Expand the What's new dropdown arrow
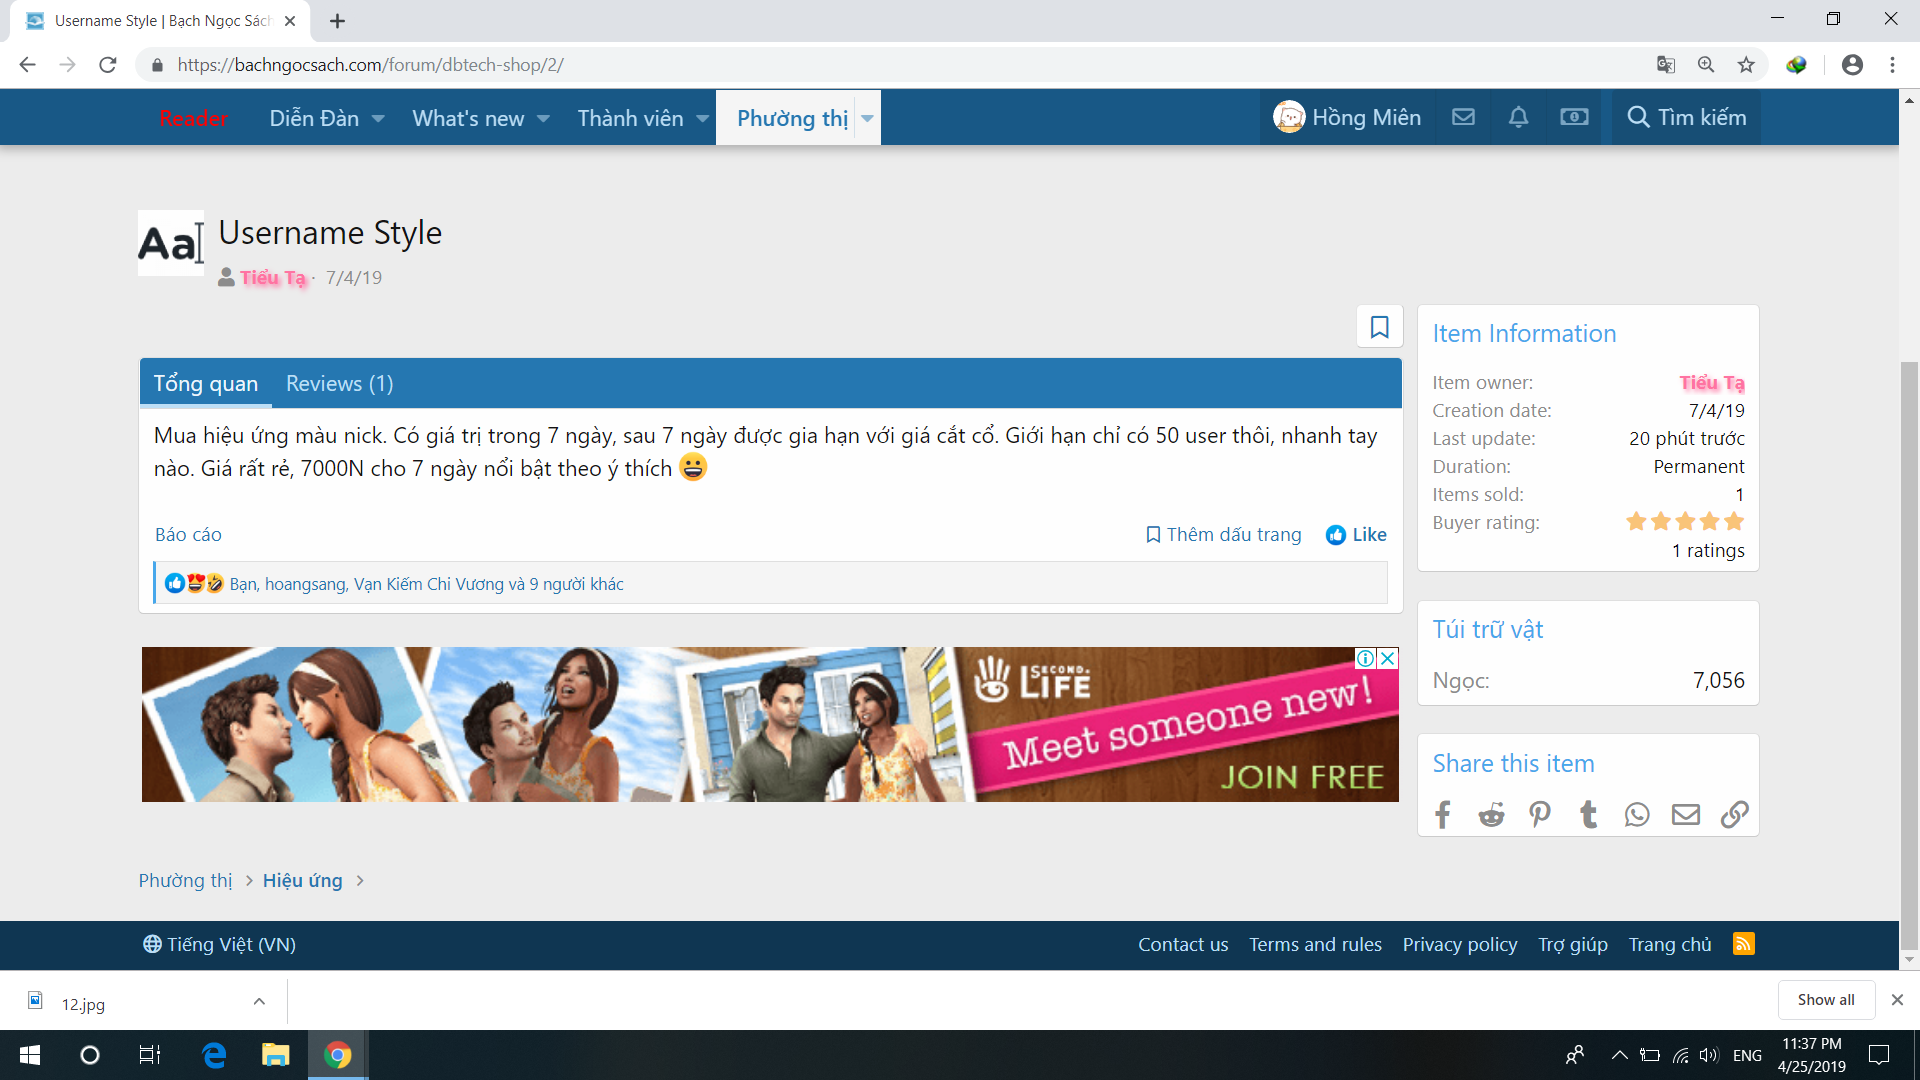1920x1080 pixels. [543, 118]
